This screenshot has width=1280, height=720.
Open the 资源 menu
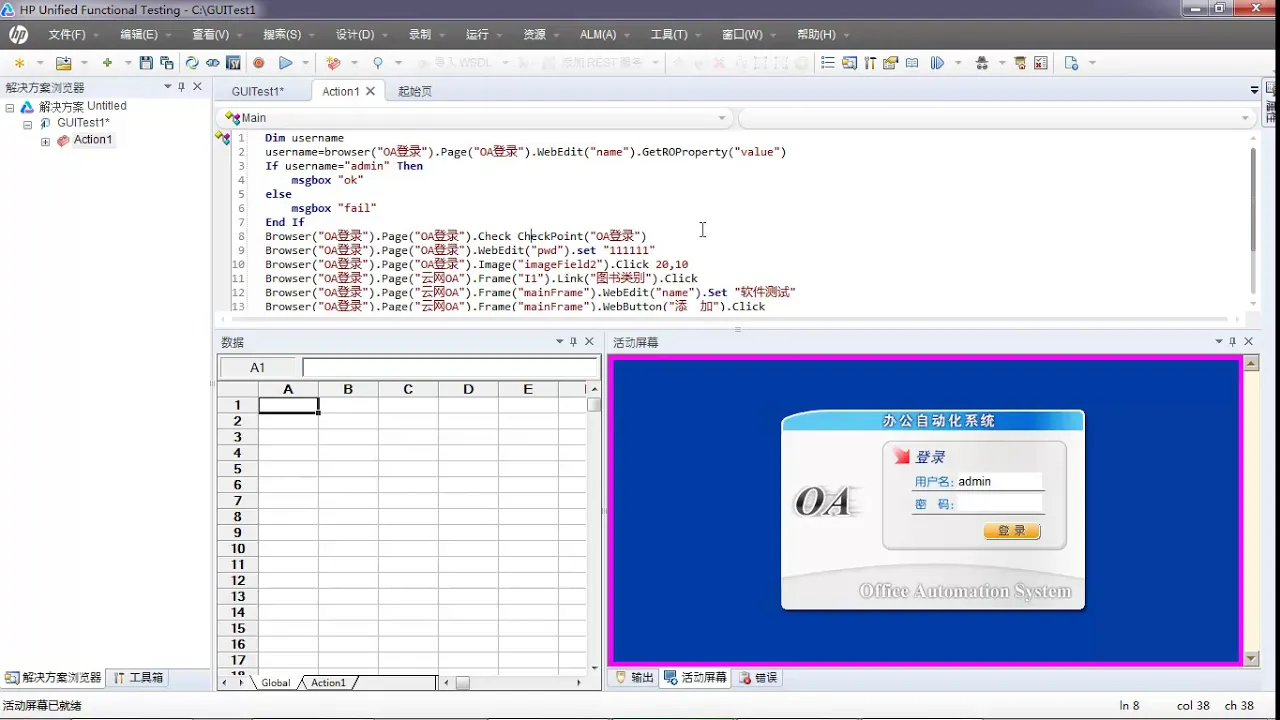click(534, 35)
